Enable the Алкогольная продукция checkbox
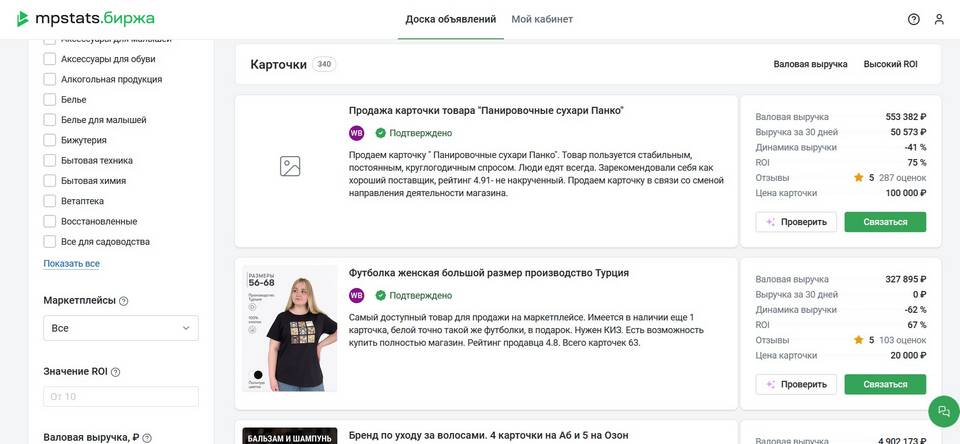This screenshot has height=444, width=960. click(50, 79)
